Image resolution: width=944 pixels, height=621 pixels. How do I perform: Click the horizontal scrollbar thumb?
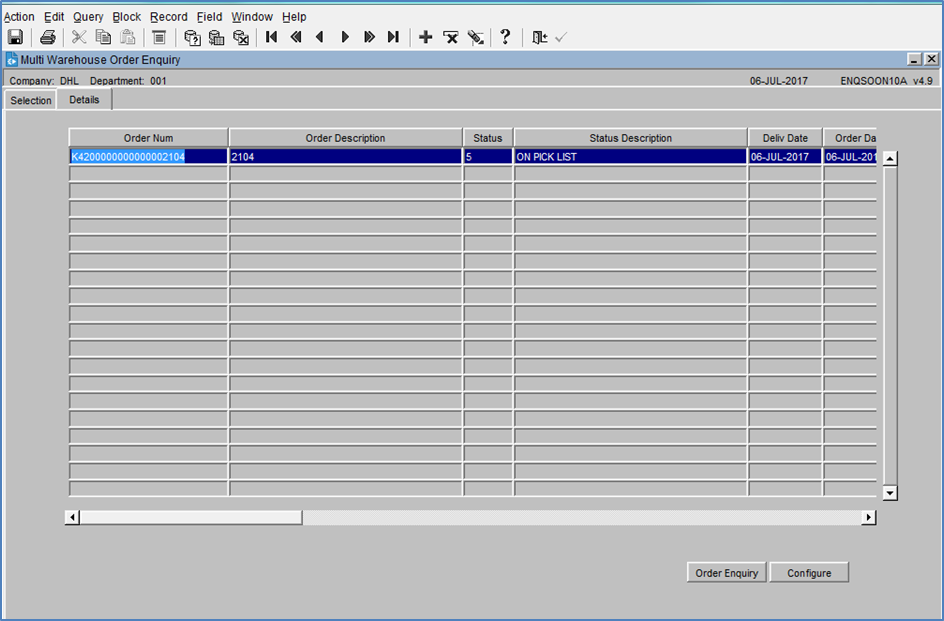191,517
